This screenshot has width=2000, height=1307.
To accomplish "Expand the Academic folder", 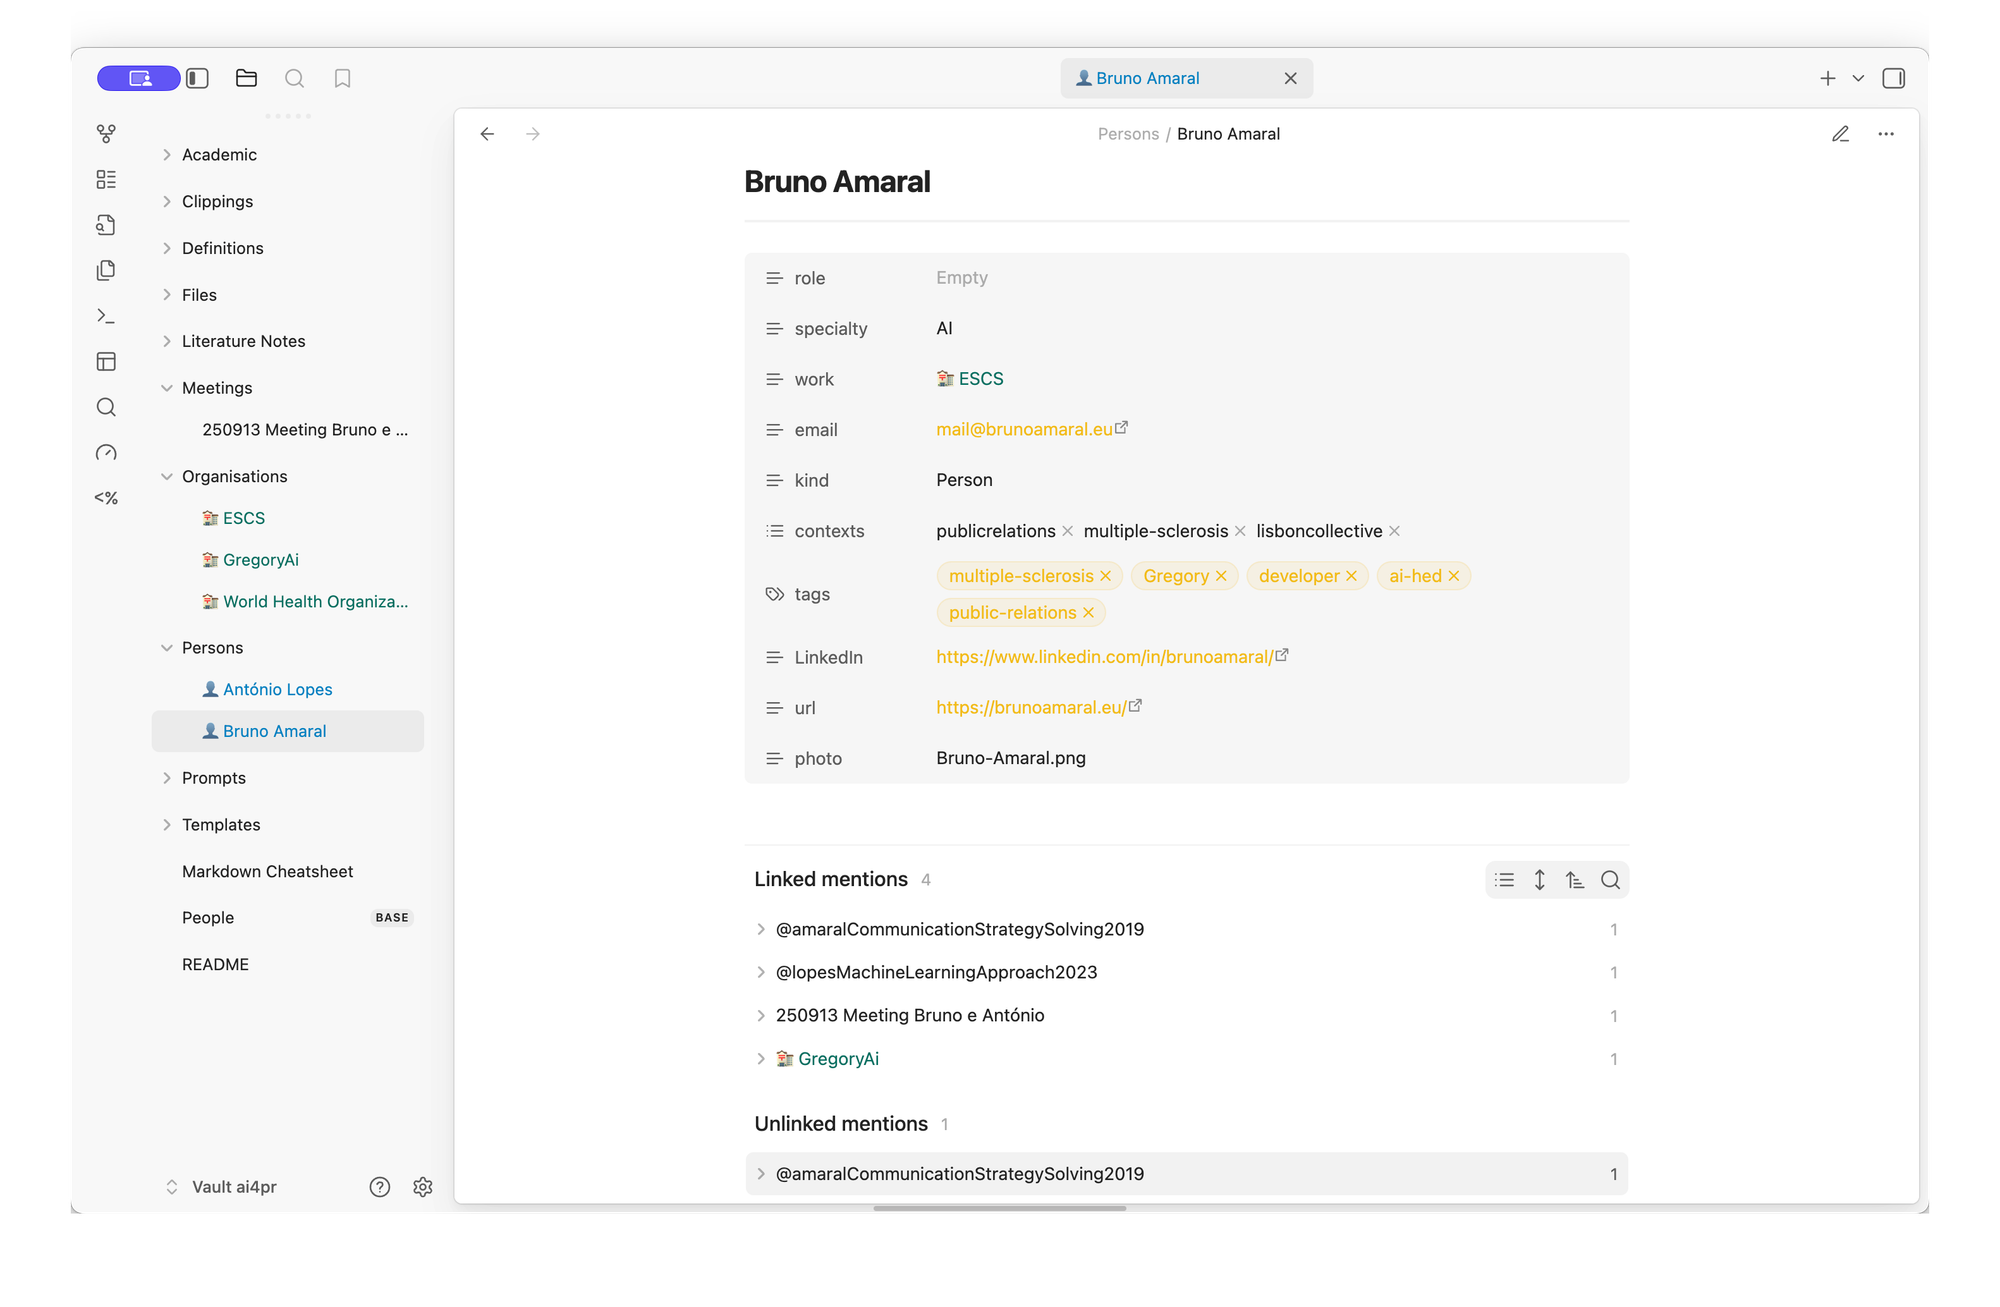I will pyautogui.click(x=167, y=155).
